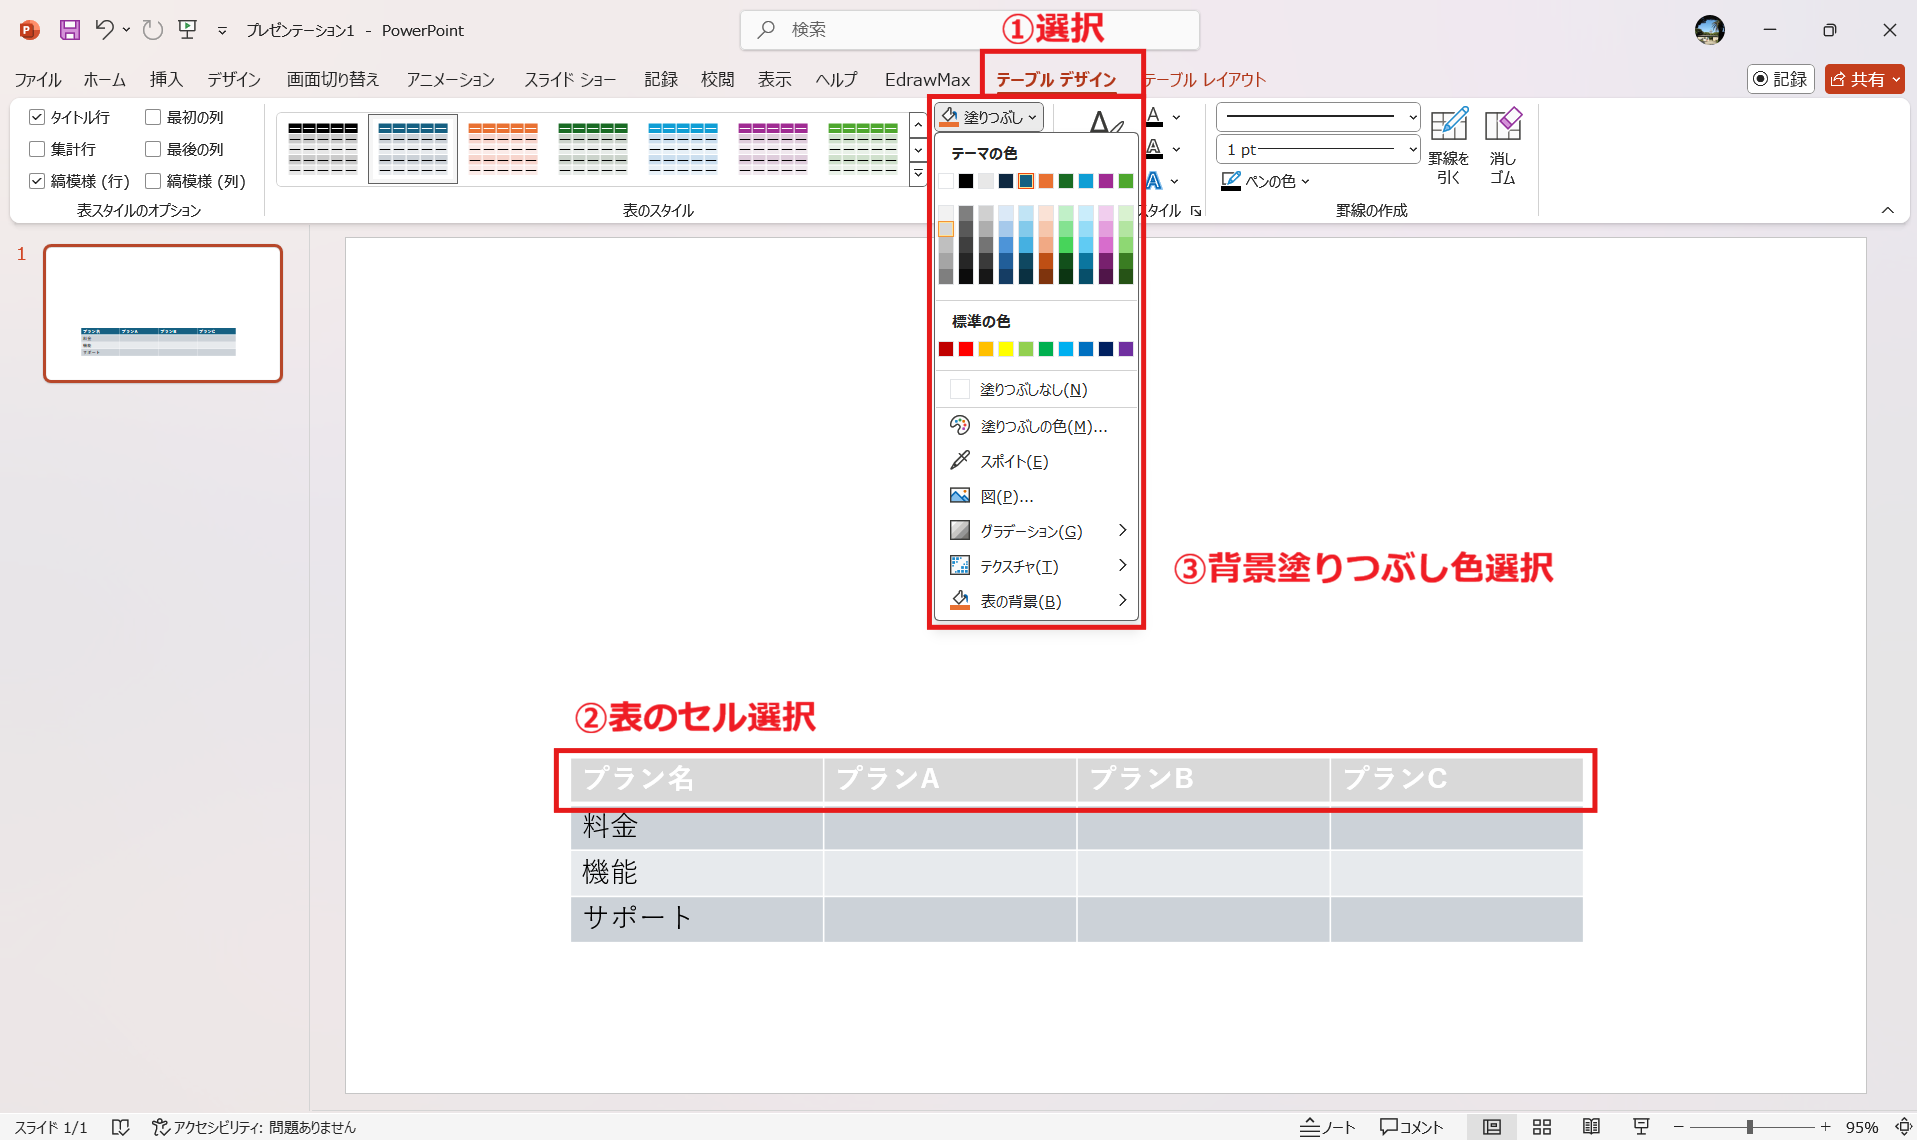The image size is (1917, 1140).
Task: Select the 消しゴム eraser tool
Action: (1503, 146)
